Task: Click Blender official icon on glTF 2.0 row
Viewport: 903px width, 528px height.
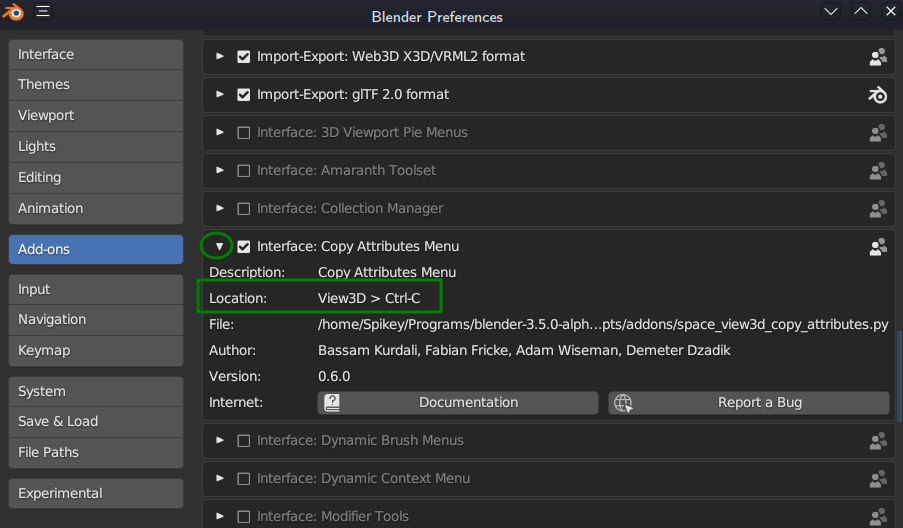Action: coord(878,94)
